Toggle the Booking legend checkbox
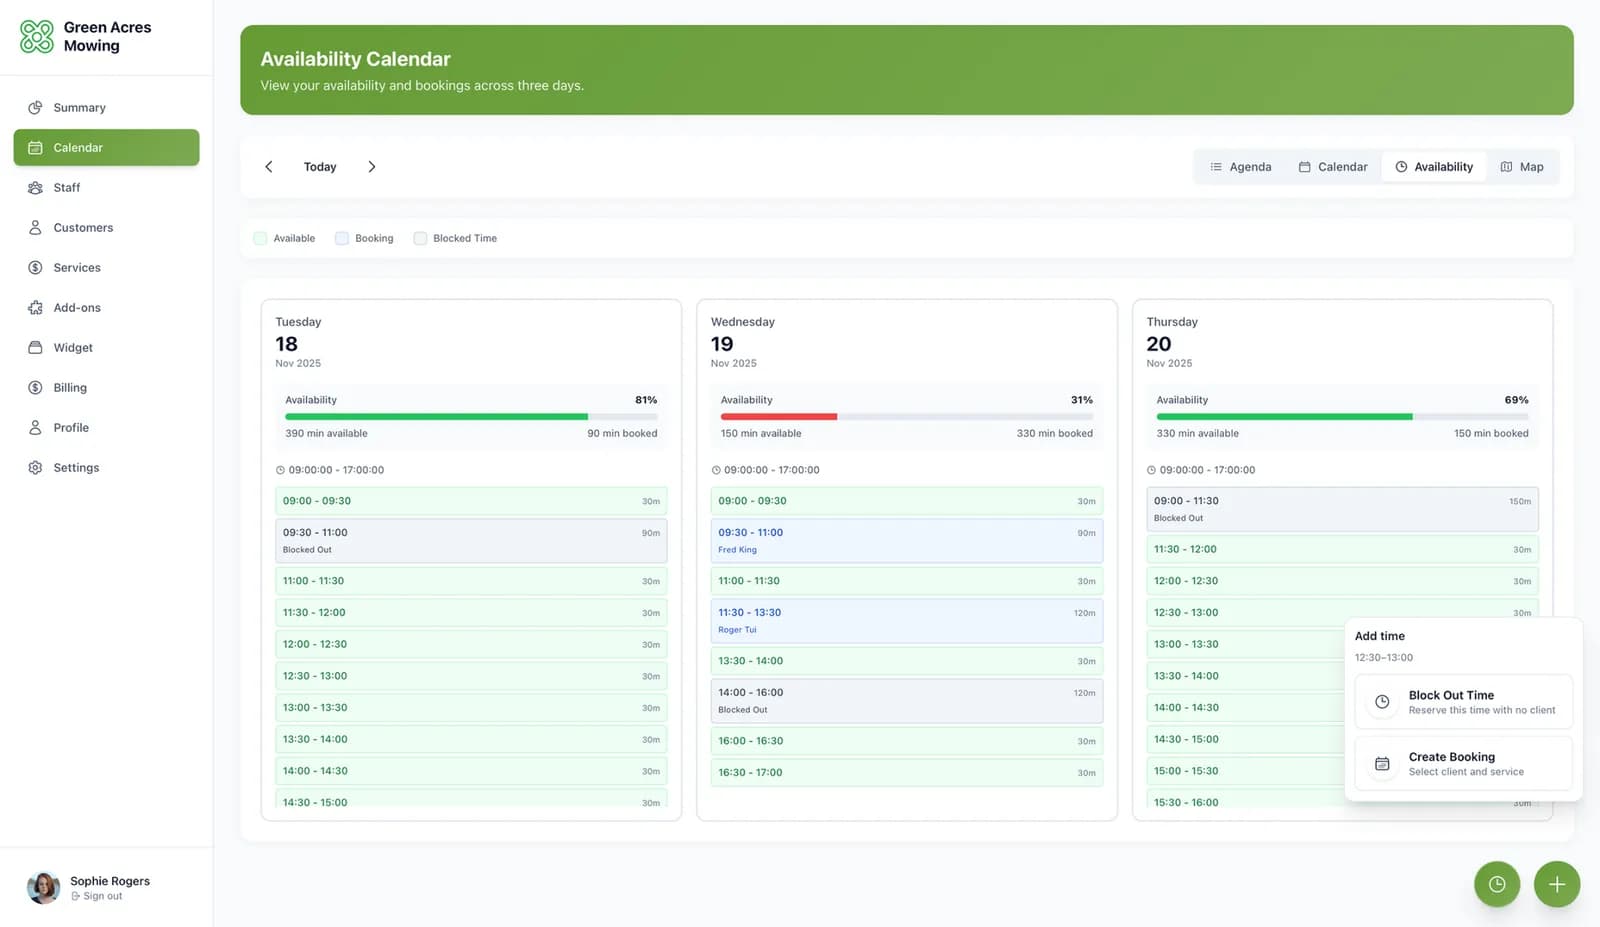 [x=342, y=239]
